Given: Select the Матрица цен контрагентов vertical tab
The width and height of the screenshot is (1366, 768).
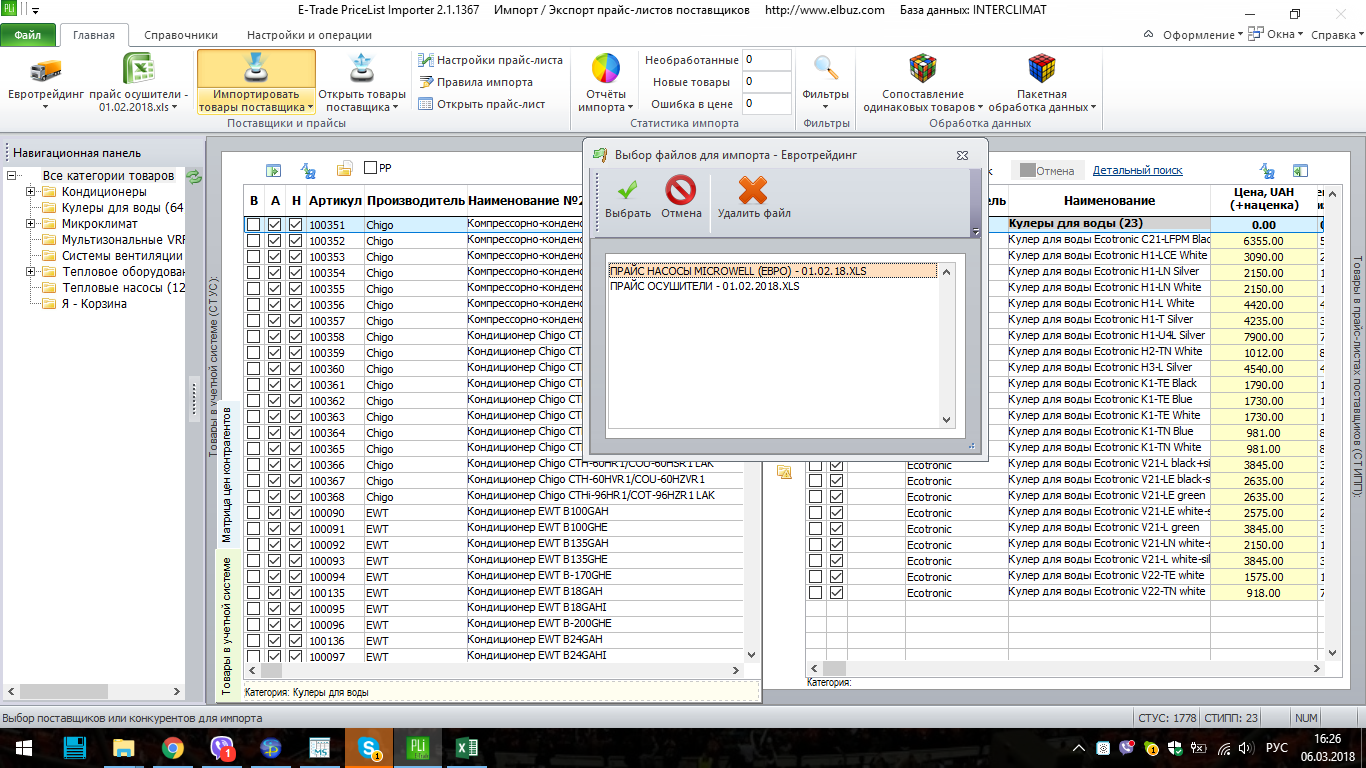Looking at the screenshot, I should coord(226,473).
